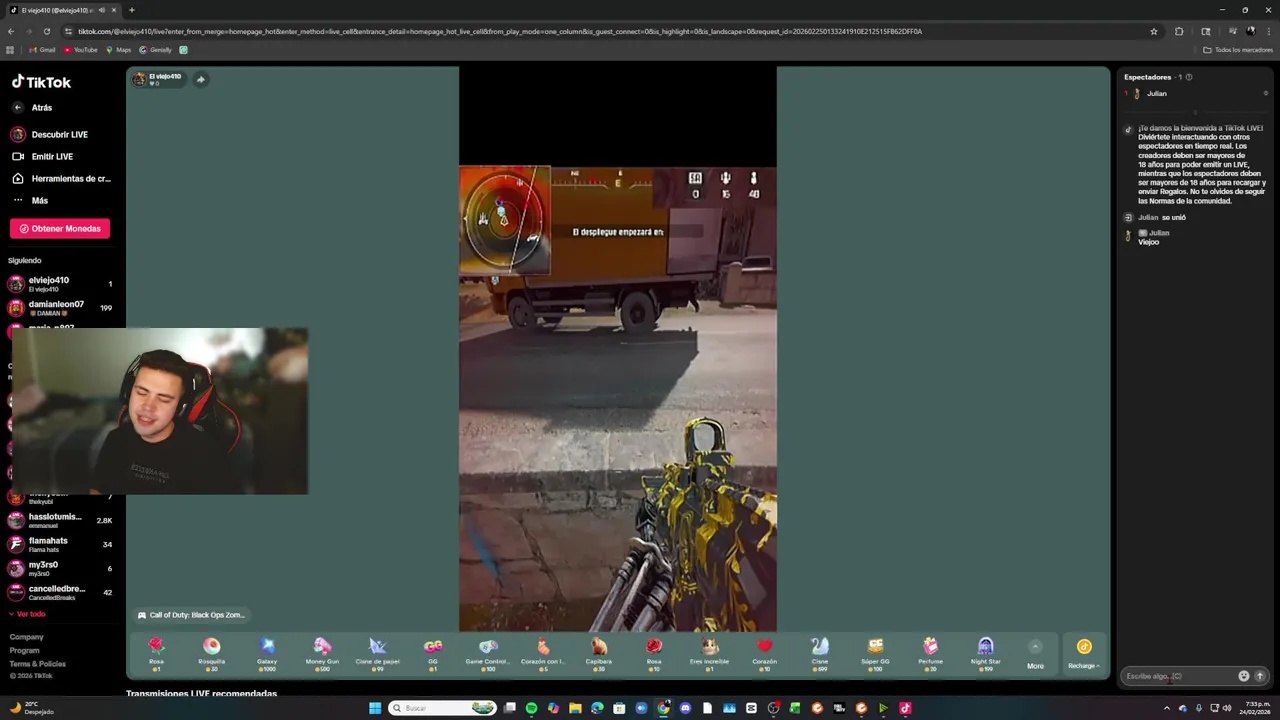Expand More gifts in the gift bar
The width and height of the screenshot is (1280, 720).
click(x=1035, y=653)
